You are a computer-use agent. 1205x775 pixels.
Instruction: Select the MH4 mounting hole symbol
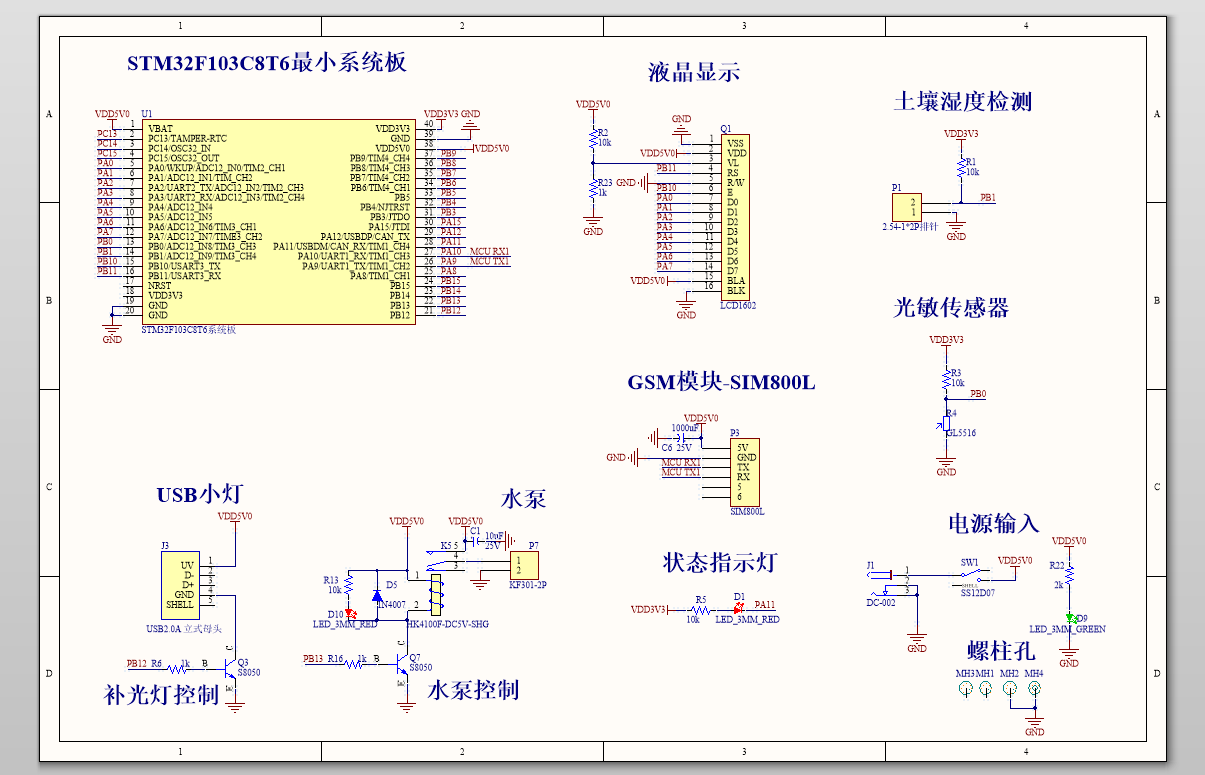(1033, 689)
